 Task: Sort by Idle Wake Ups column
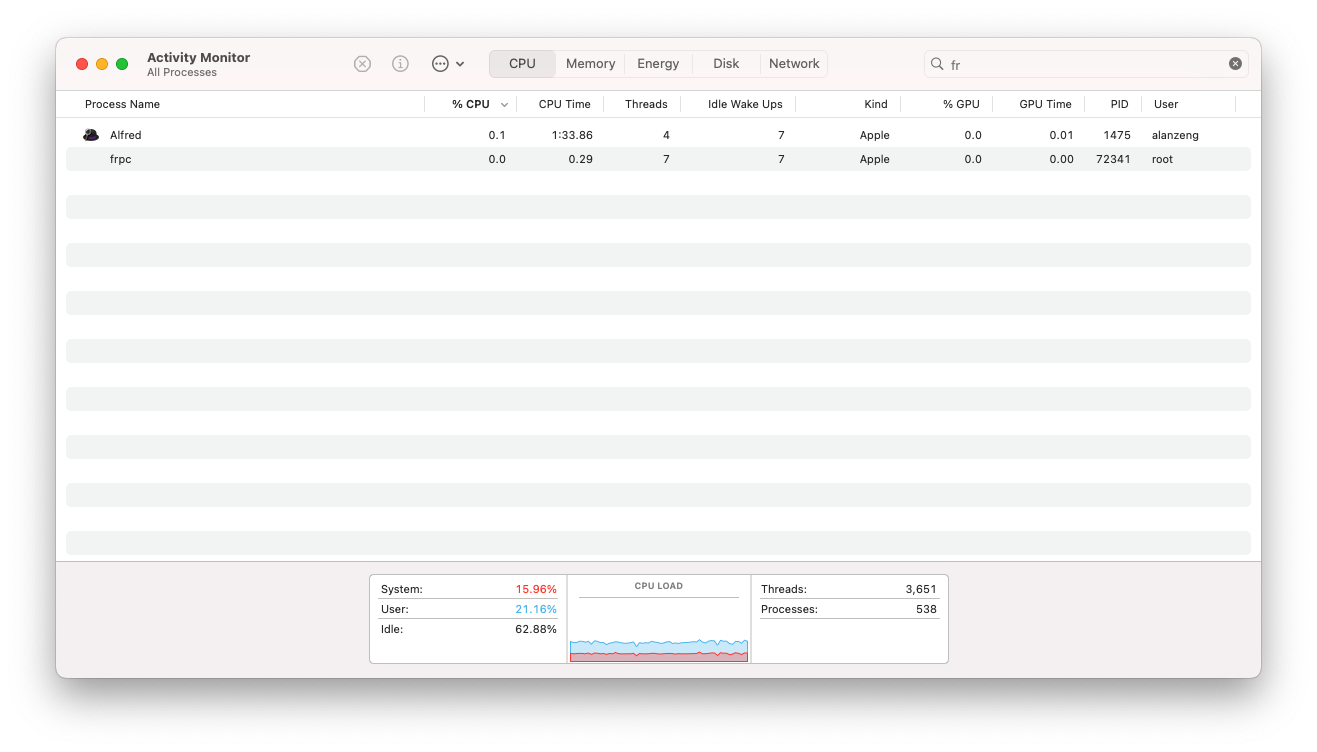point(745,104)
